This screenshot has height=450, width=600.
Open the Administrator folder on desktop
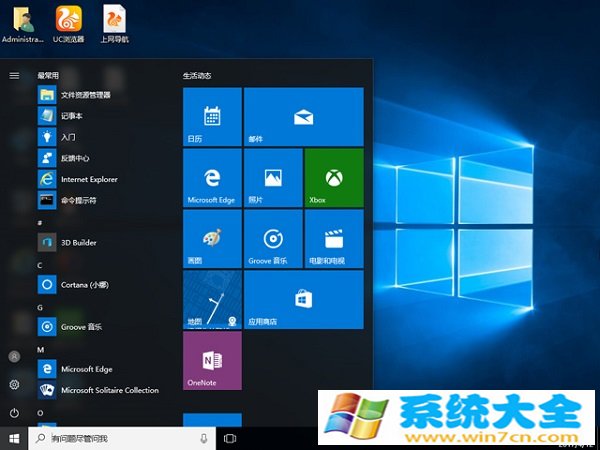[23, 24]
